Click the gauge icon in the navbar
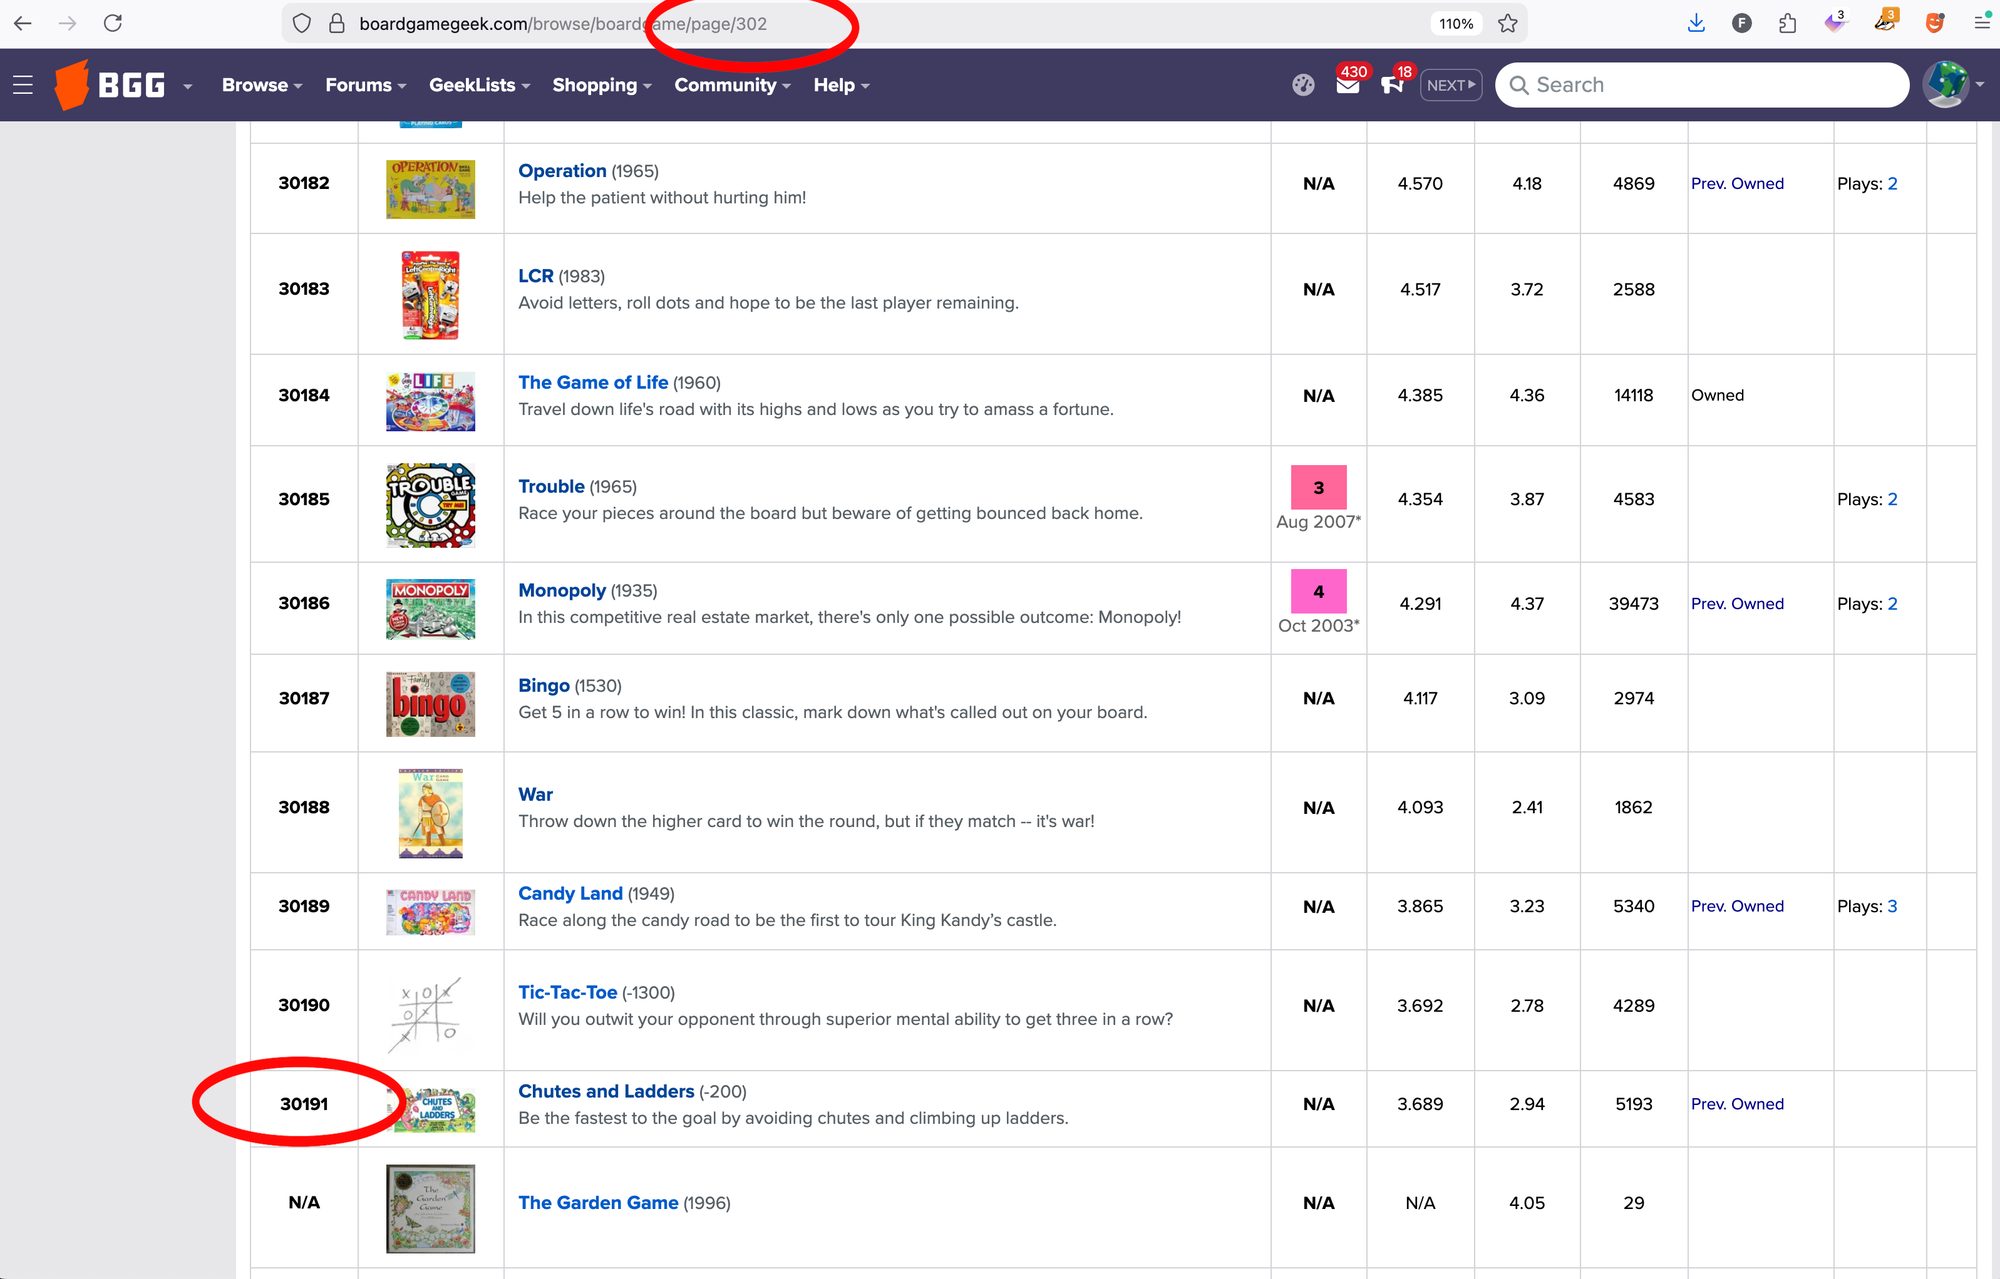This screenshot has height=1279, width=2000. 1303,85
